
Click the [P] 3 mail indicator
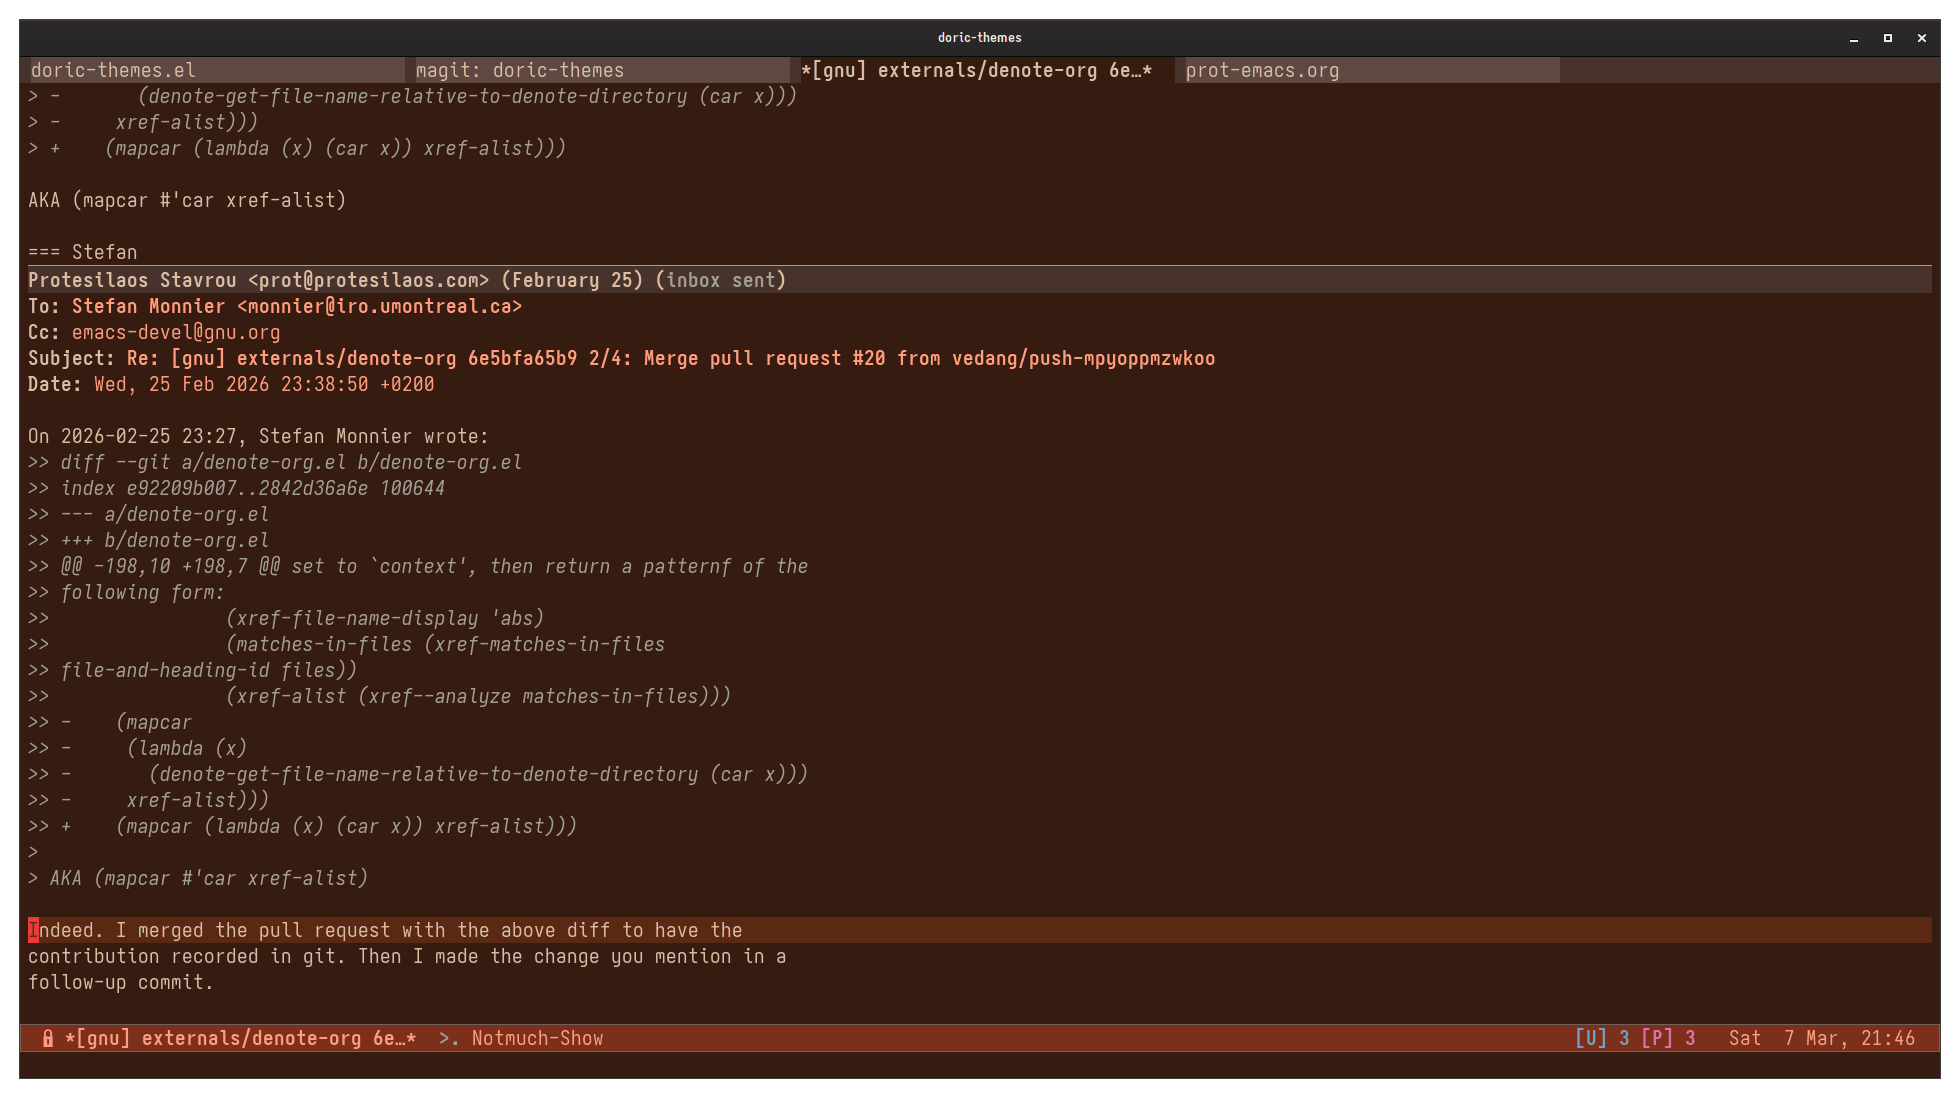point(1668,1038)
